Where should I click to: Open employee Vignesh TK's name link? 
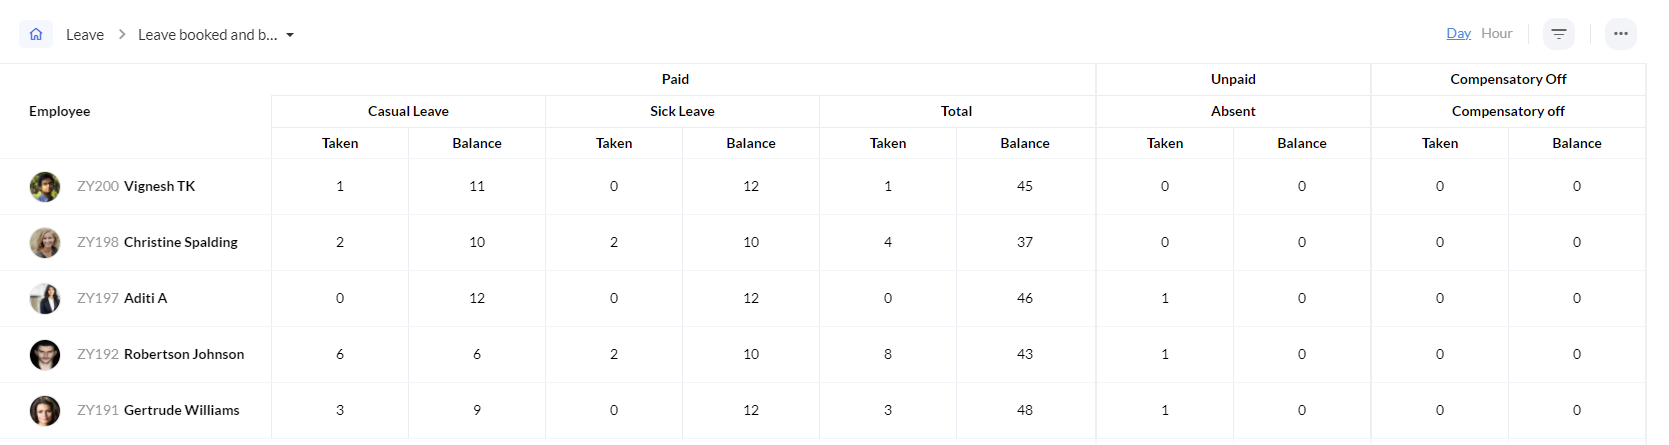coord(160,186)
